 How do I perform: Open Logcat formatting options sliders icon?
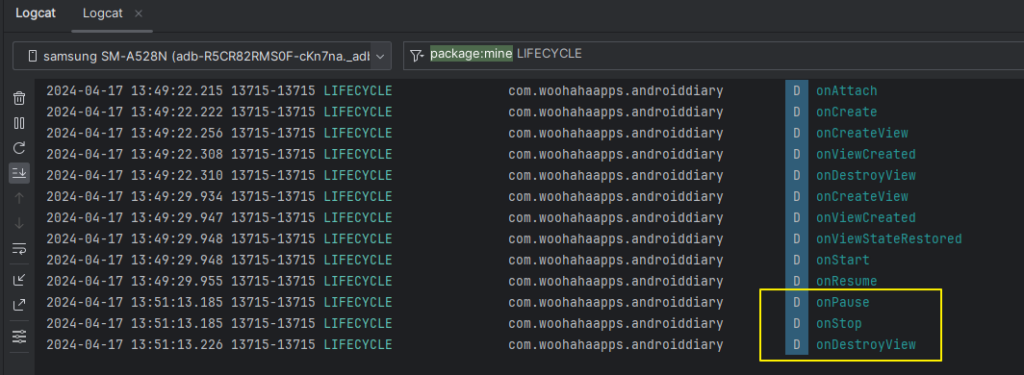(19, 336)
